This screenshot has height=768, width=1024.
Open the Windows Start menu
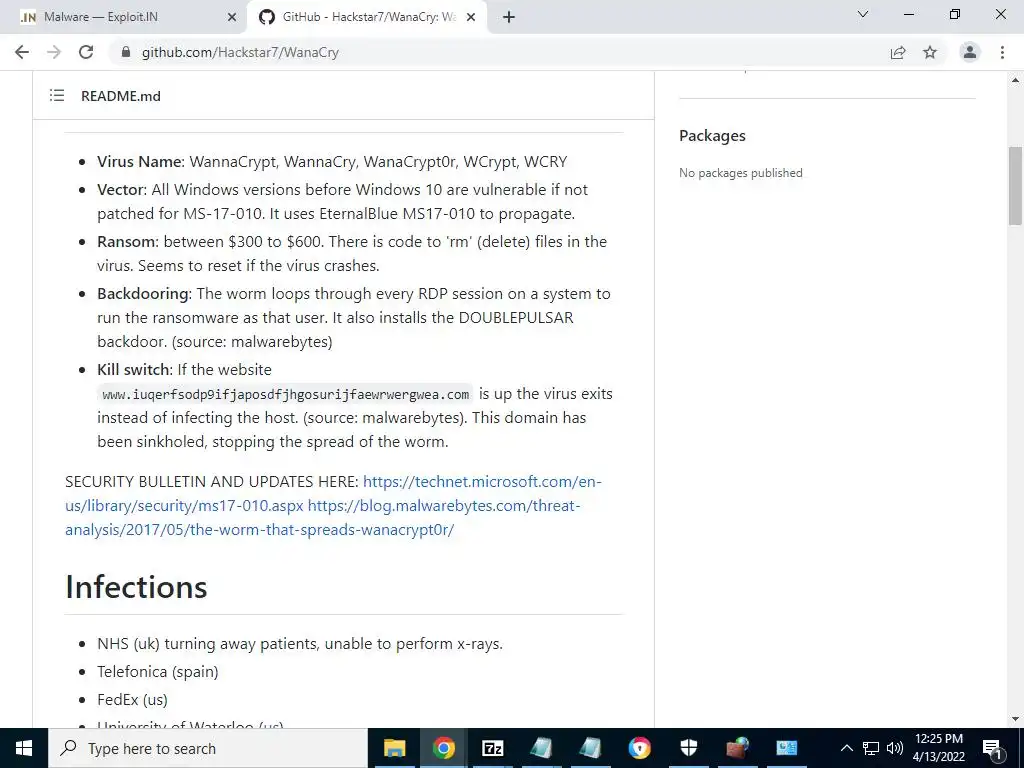pyautogui.click(x=24, y=748)
